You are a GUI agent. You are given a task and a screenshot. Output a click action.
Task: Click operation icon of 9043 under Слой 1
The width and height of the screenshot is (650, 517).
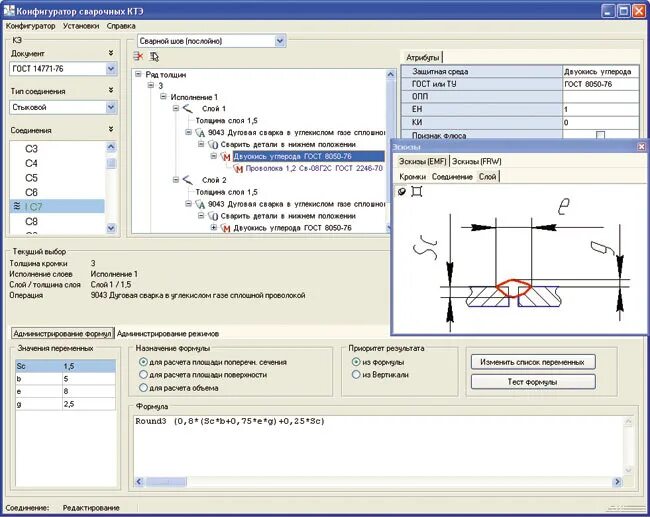[x=201, y=133]
